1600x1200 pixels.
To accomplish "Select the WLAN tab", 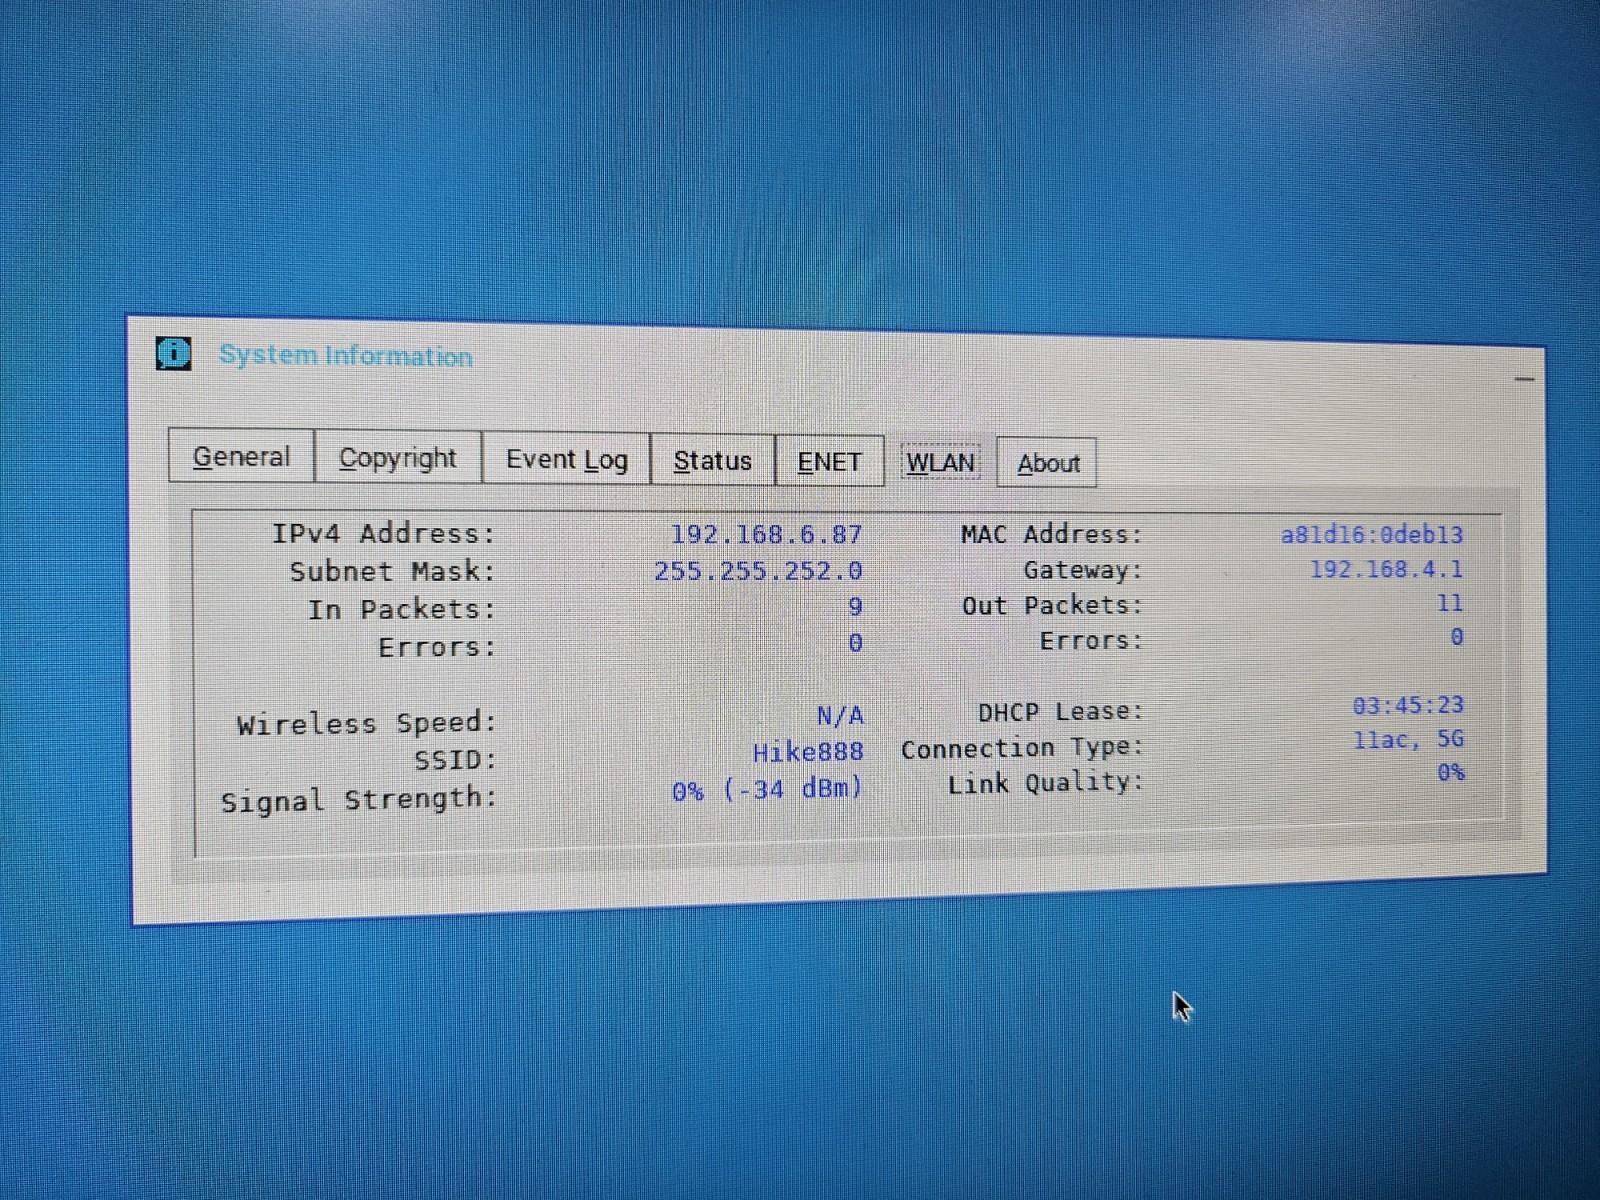I will tap(940, 463).
